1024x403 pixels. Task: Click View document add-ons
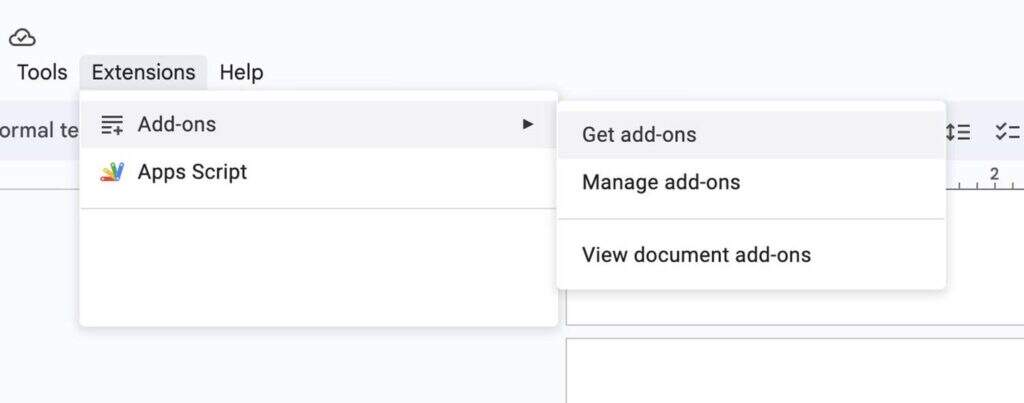696,255
